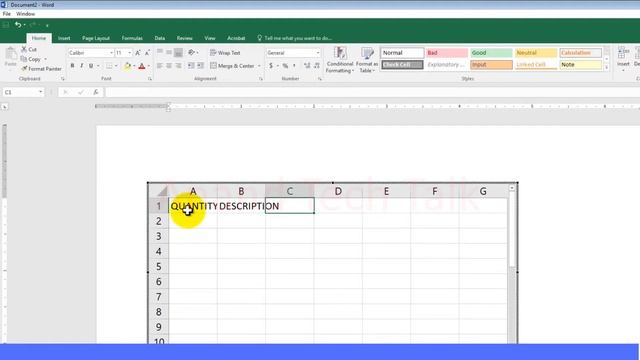Open the Alignment dialog launcher arrow
The image size is (640, 360).
(x=261, y=79)
